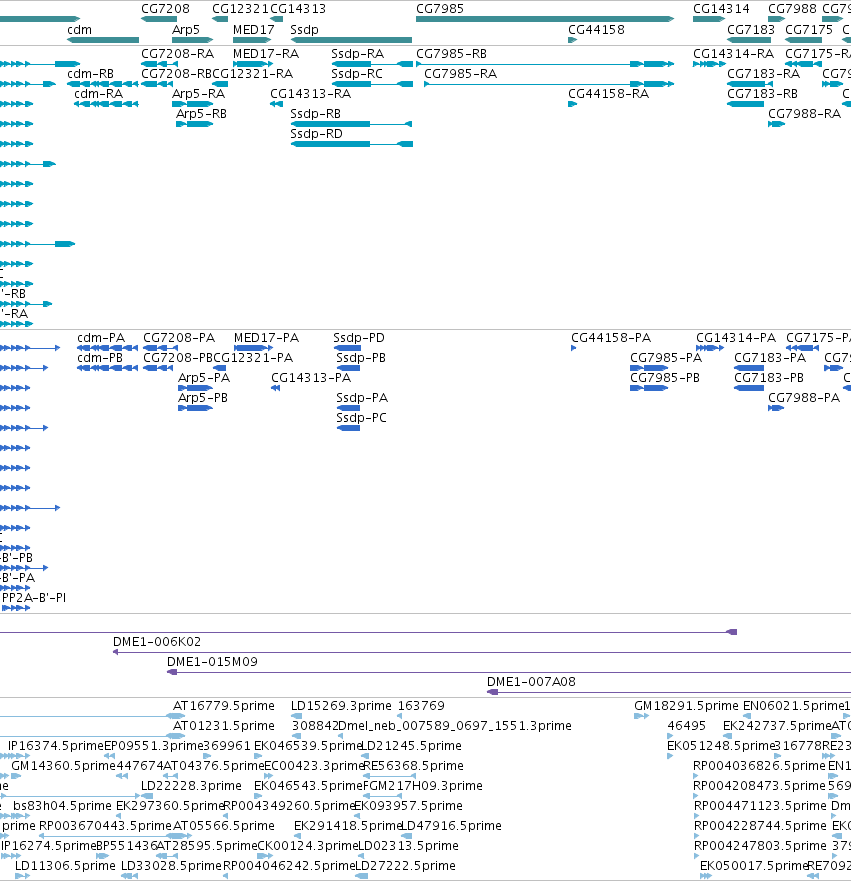This screenshot has width=851, height=881.
Task: Select EST GM18291.5prime
Action: [x=686, y=706]
